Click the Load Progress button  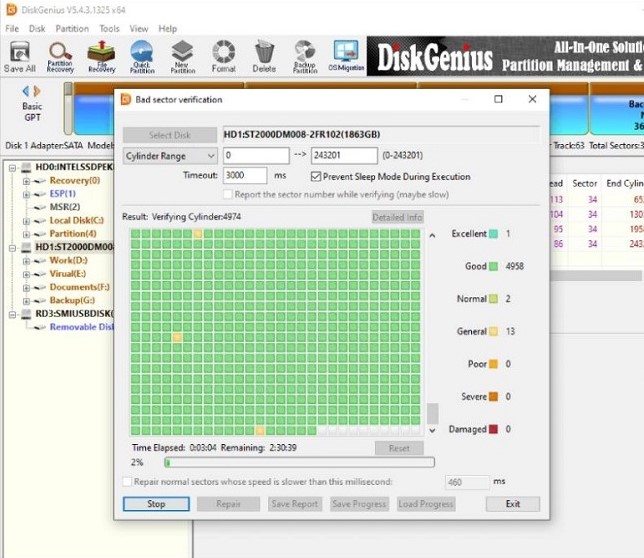click(x=426, y=504)
